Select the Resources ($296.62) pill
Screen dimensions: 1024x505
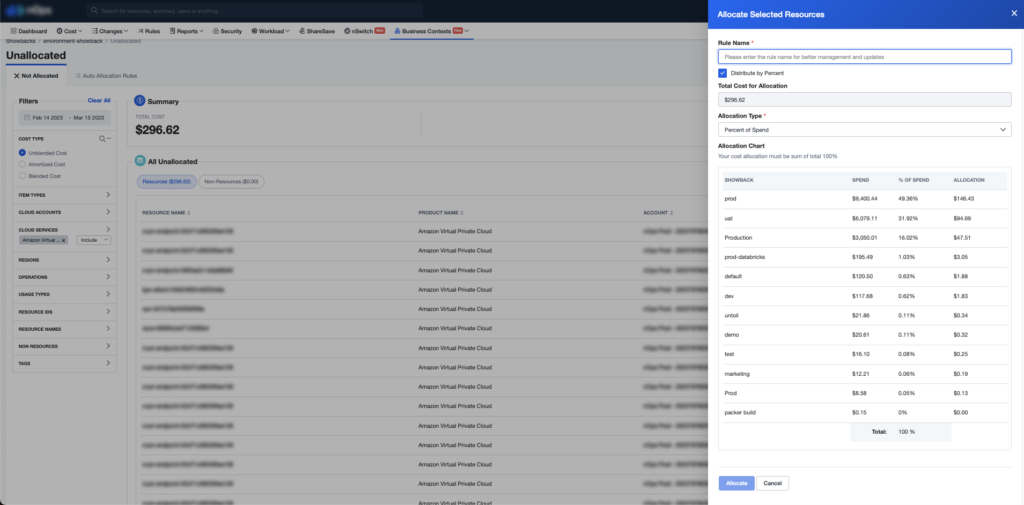[x=166, y=181]
